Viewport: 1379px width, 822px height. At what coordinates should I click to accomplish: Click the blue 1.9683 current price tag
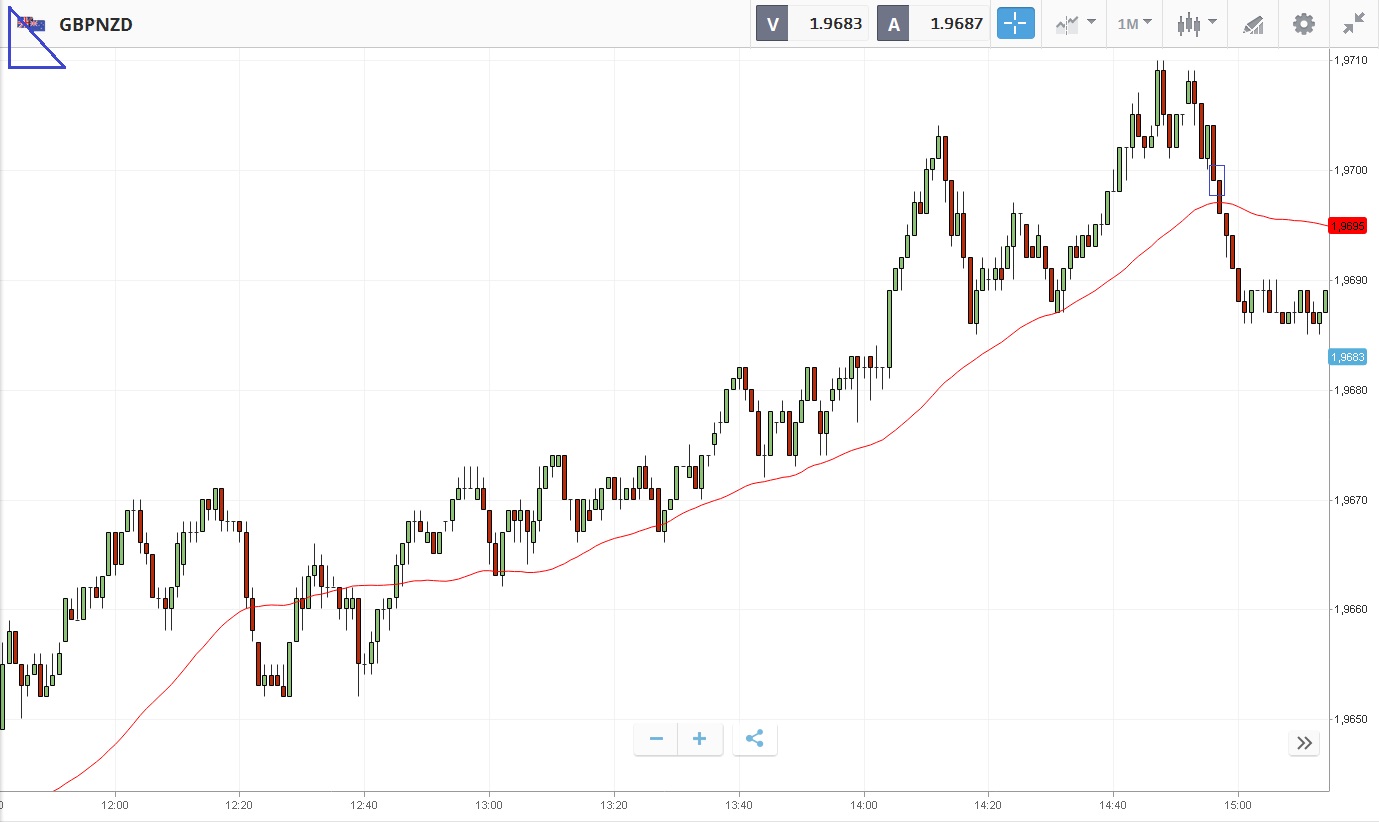click(1348, 357)
